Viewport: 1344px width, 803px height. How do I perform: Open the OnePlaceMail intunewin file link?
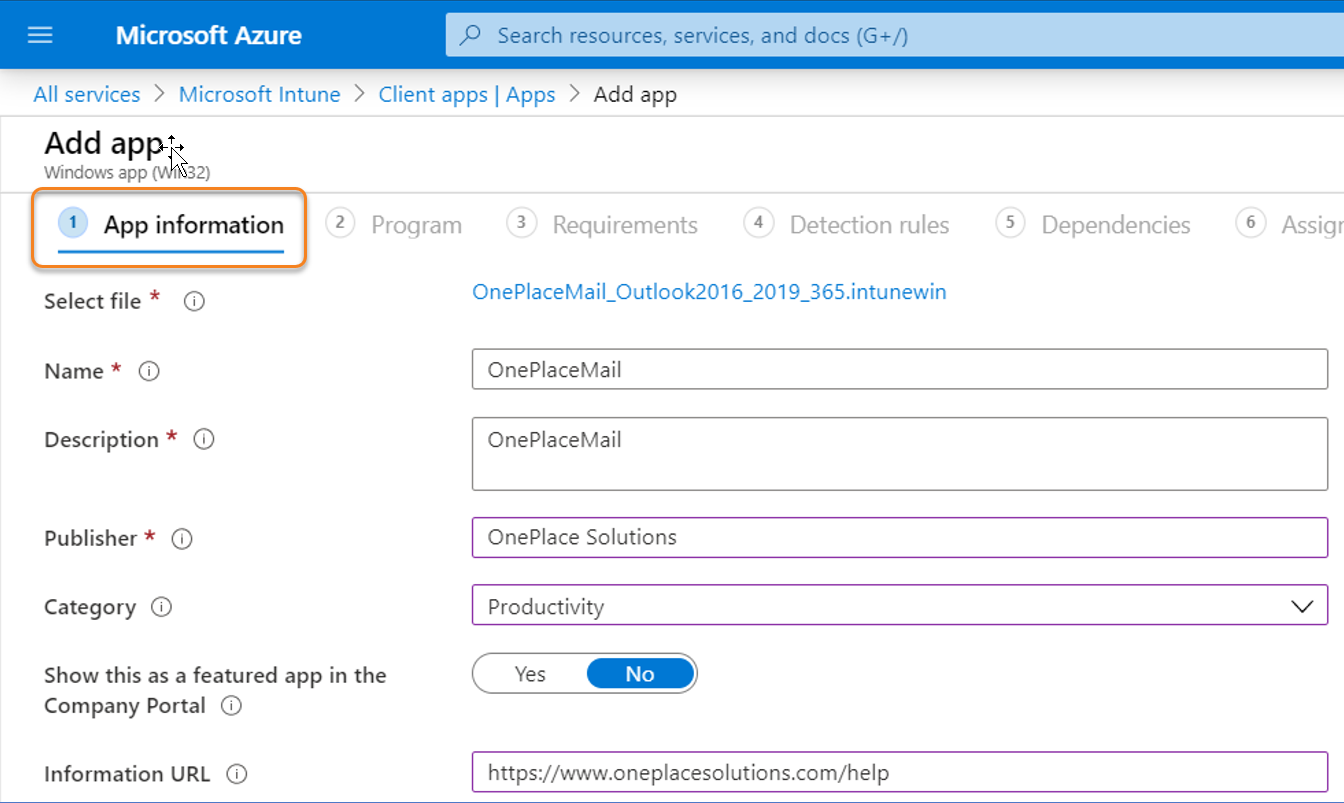[x=709, y=292]
